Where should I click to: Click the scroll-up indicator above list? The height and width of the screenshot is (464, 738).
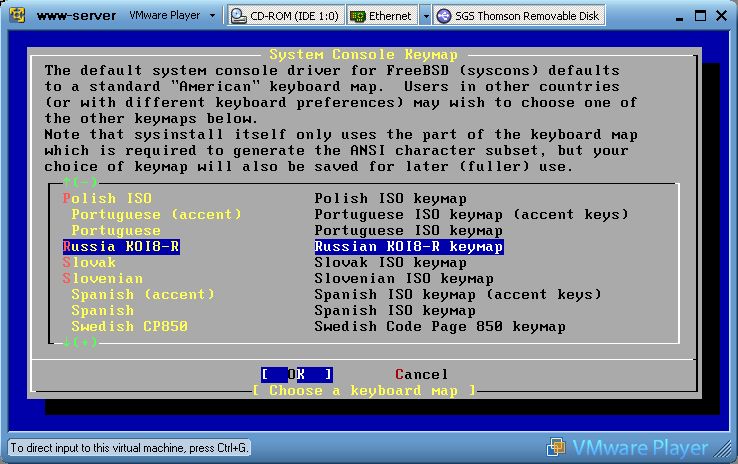pyautogui.click(x=80, y=182)
